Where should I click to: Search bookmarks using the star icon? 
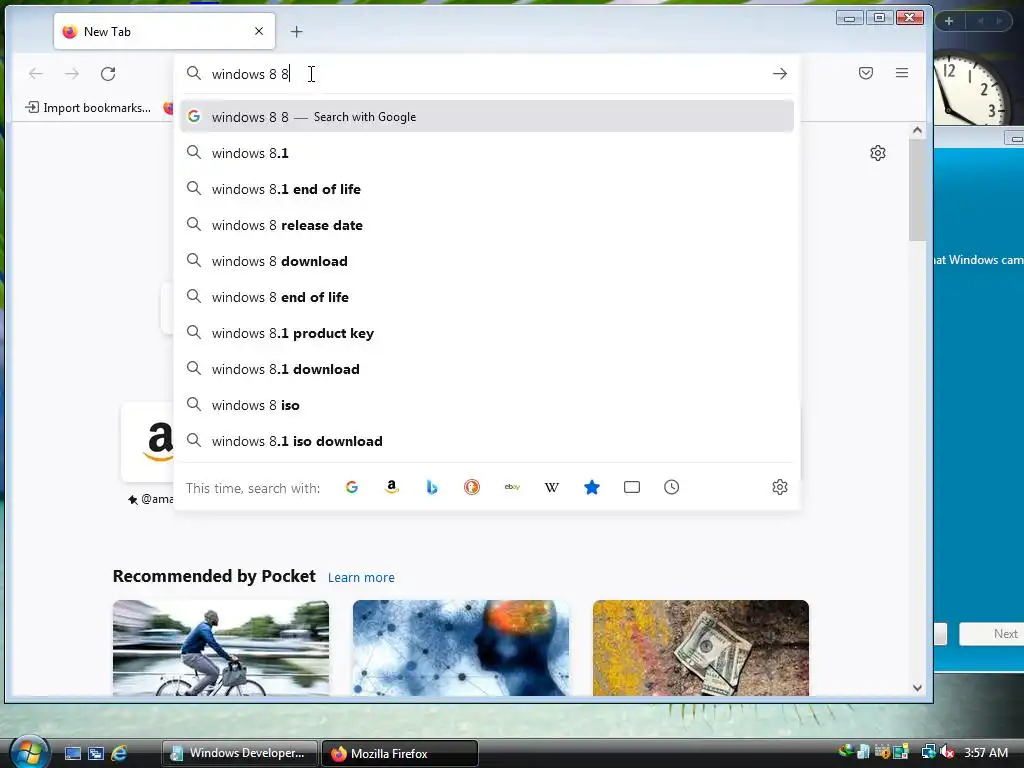[x=592, y=487]
